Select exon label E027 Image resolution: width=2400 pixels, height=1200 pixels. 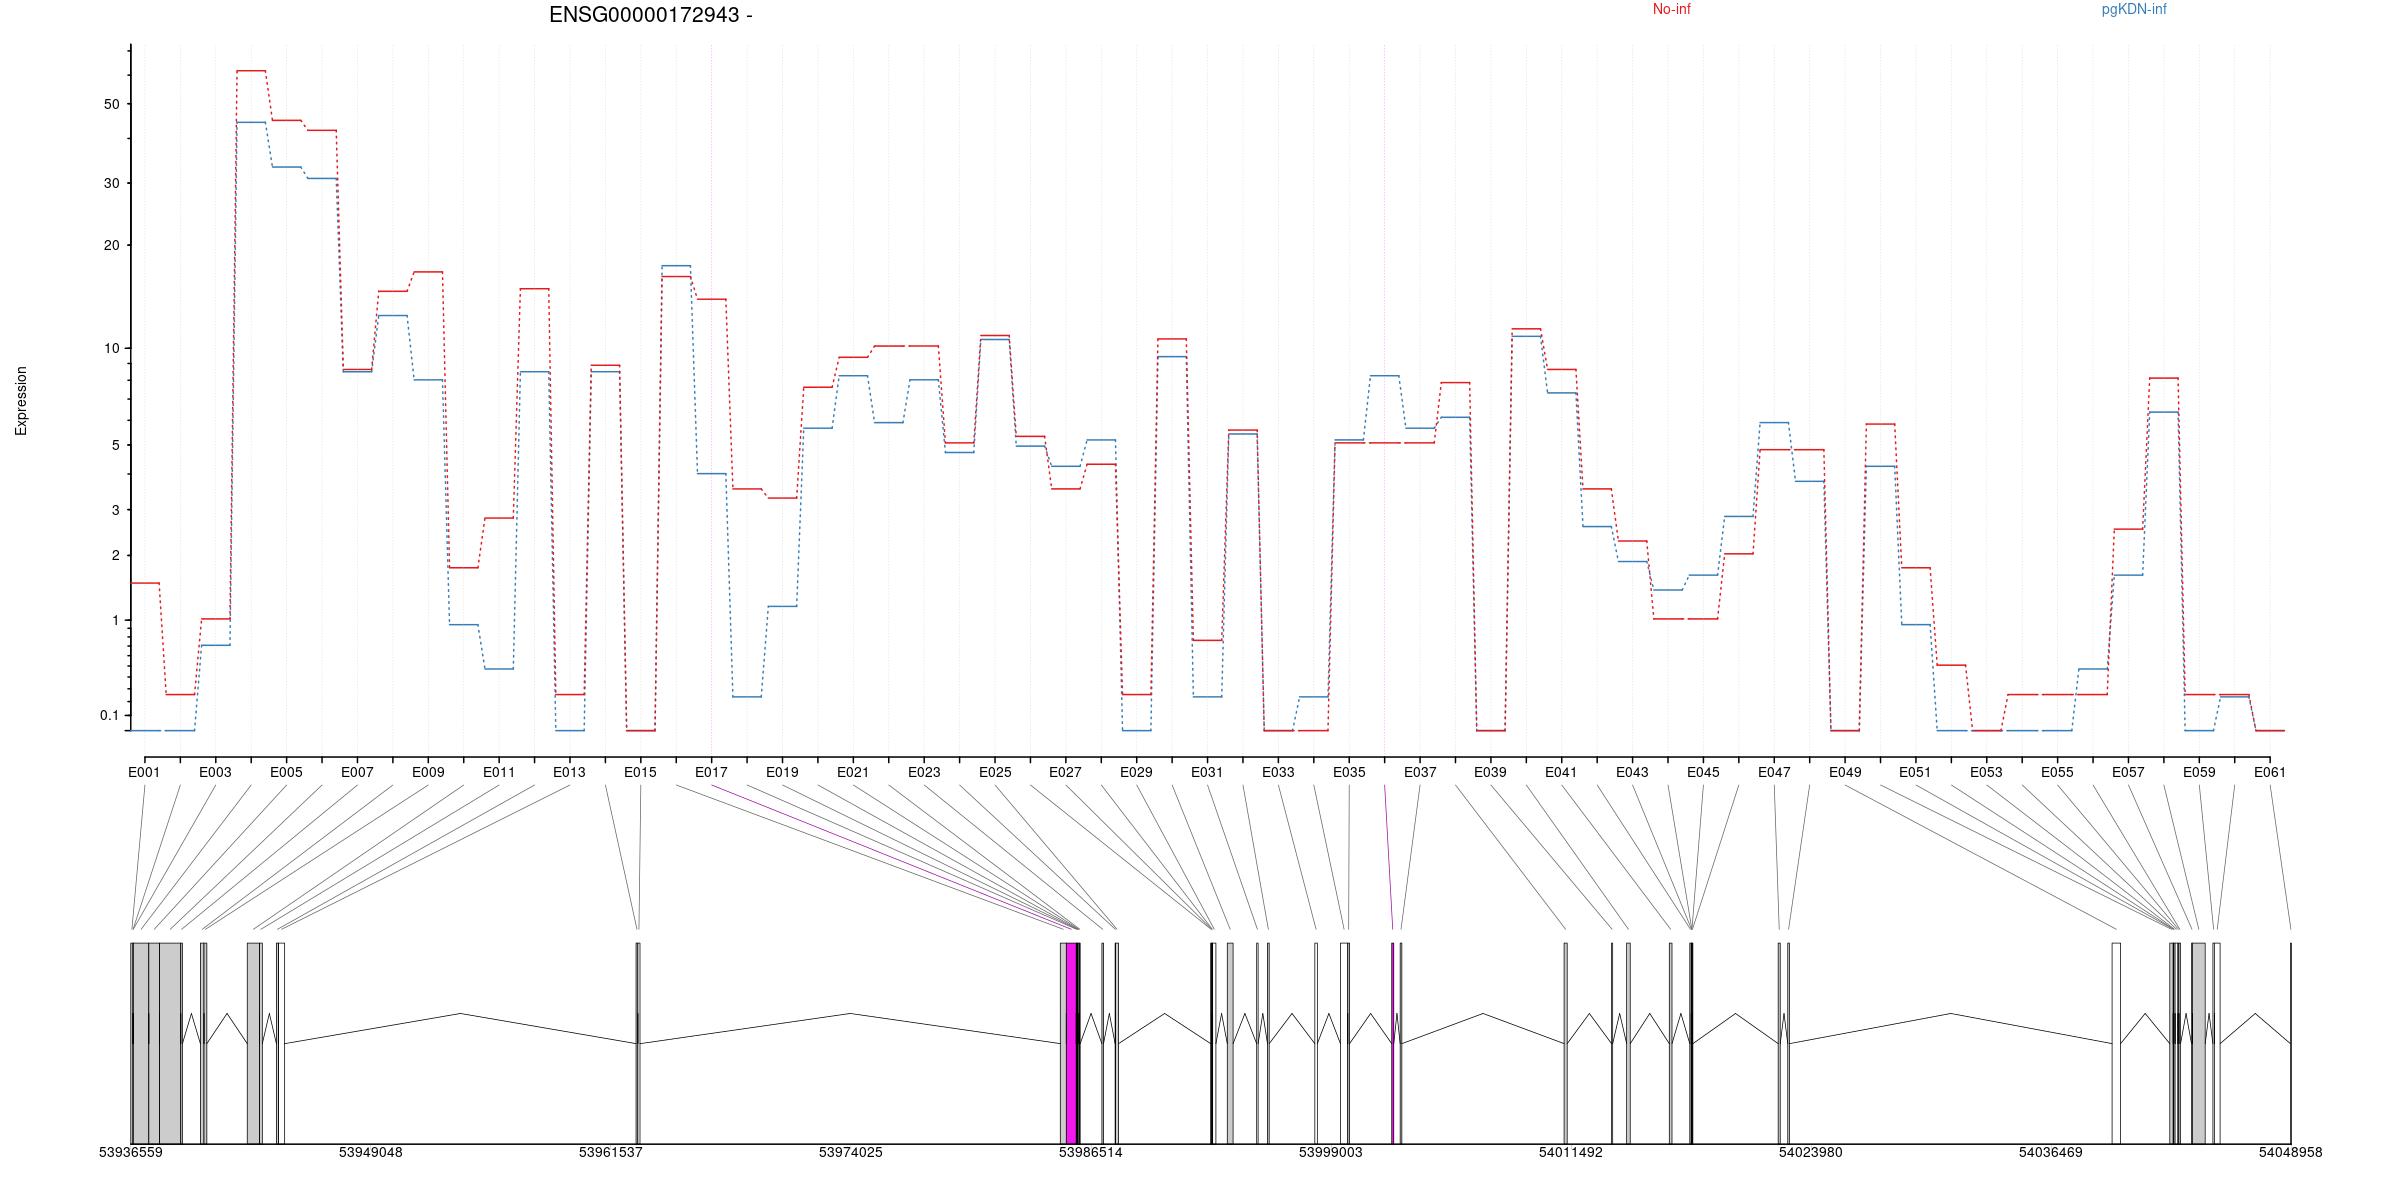point(1065,772)
